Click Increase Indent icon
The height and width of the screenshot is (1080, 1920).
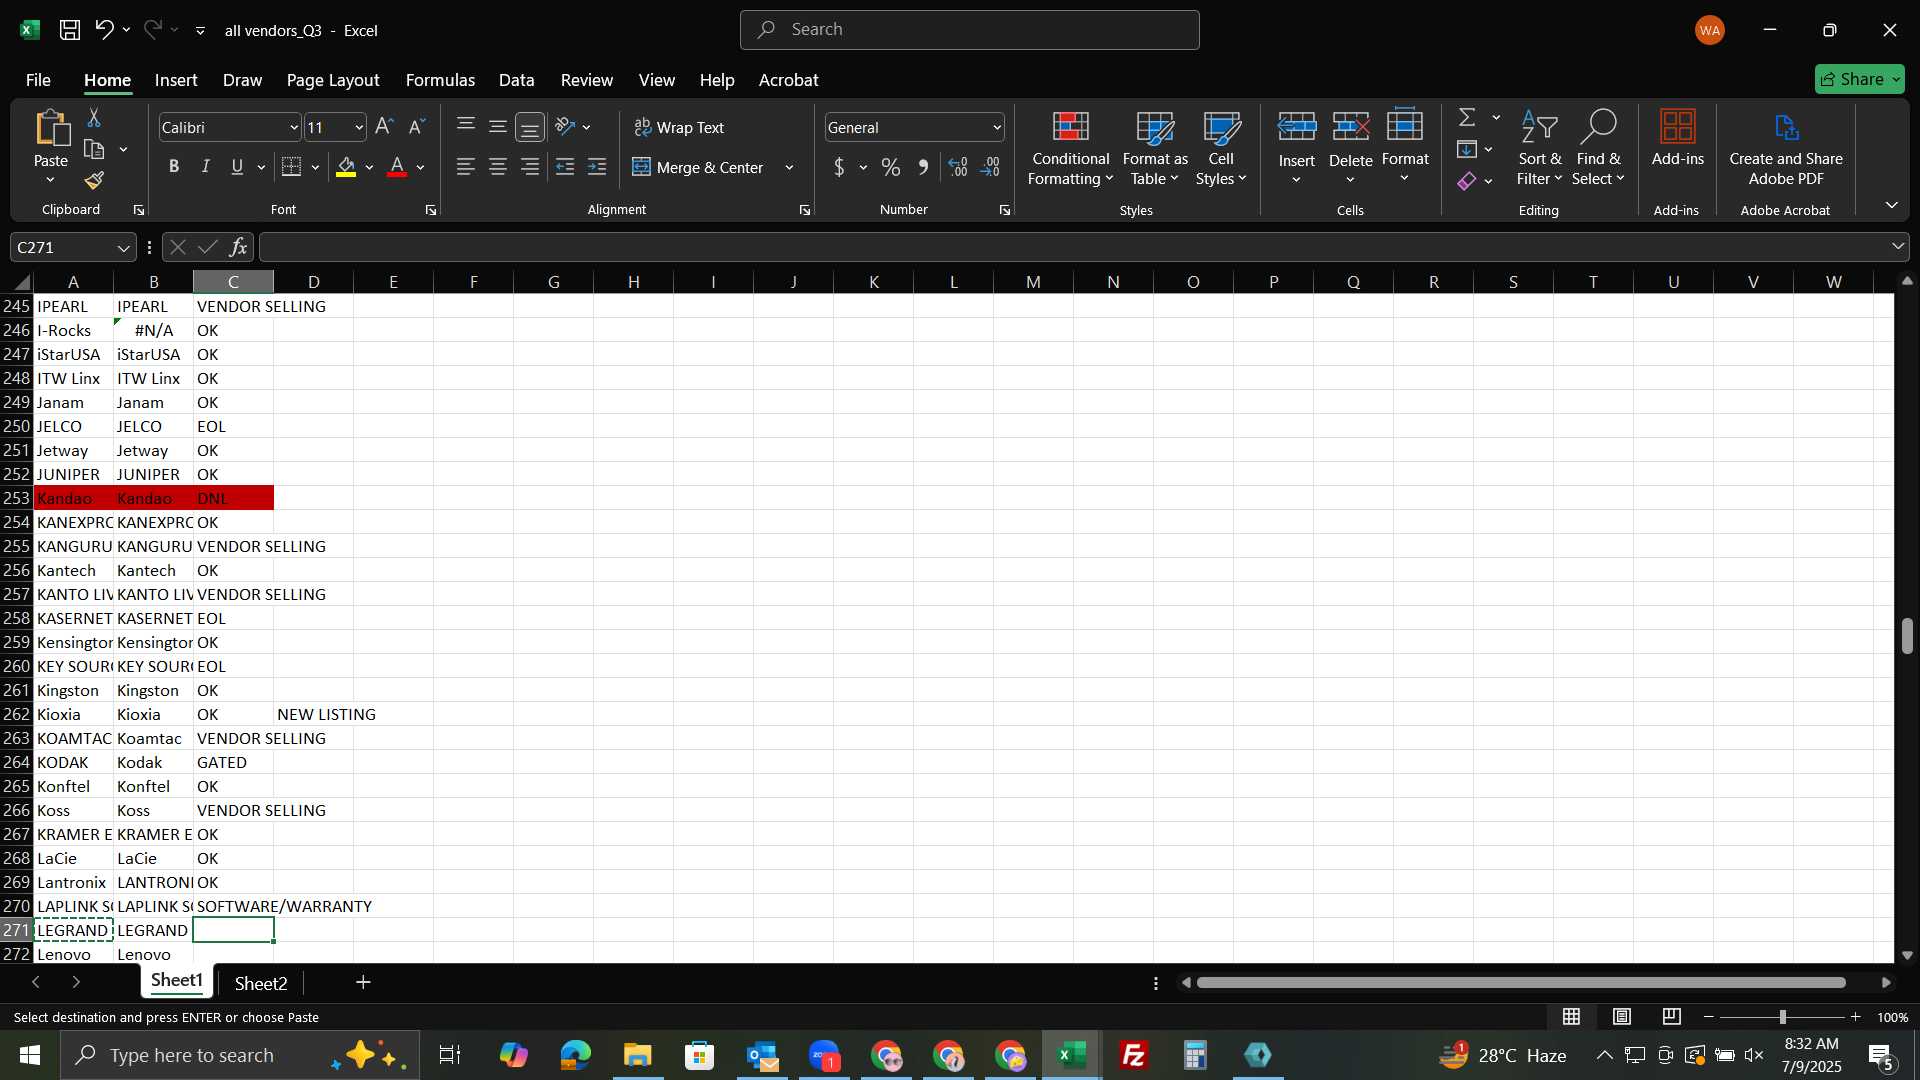coord(597,167)
